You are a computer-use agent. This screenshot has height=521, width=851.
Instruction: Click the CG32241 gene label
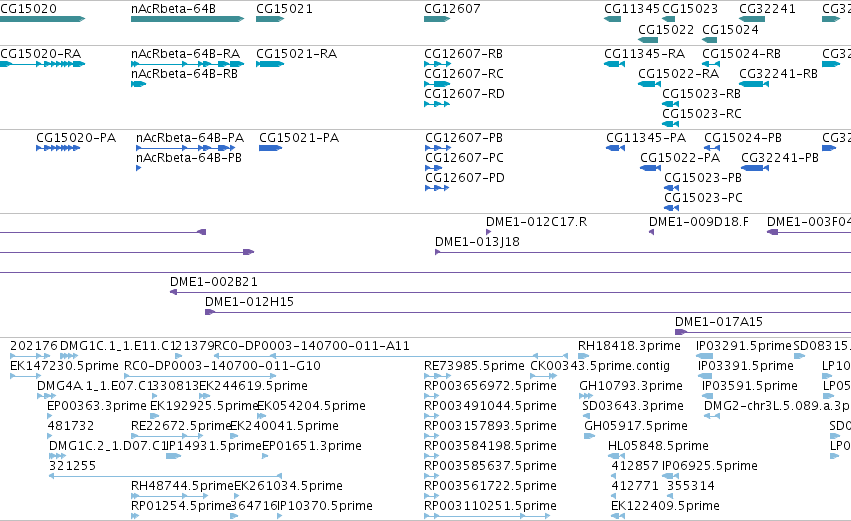[x=767, y=9]
